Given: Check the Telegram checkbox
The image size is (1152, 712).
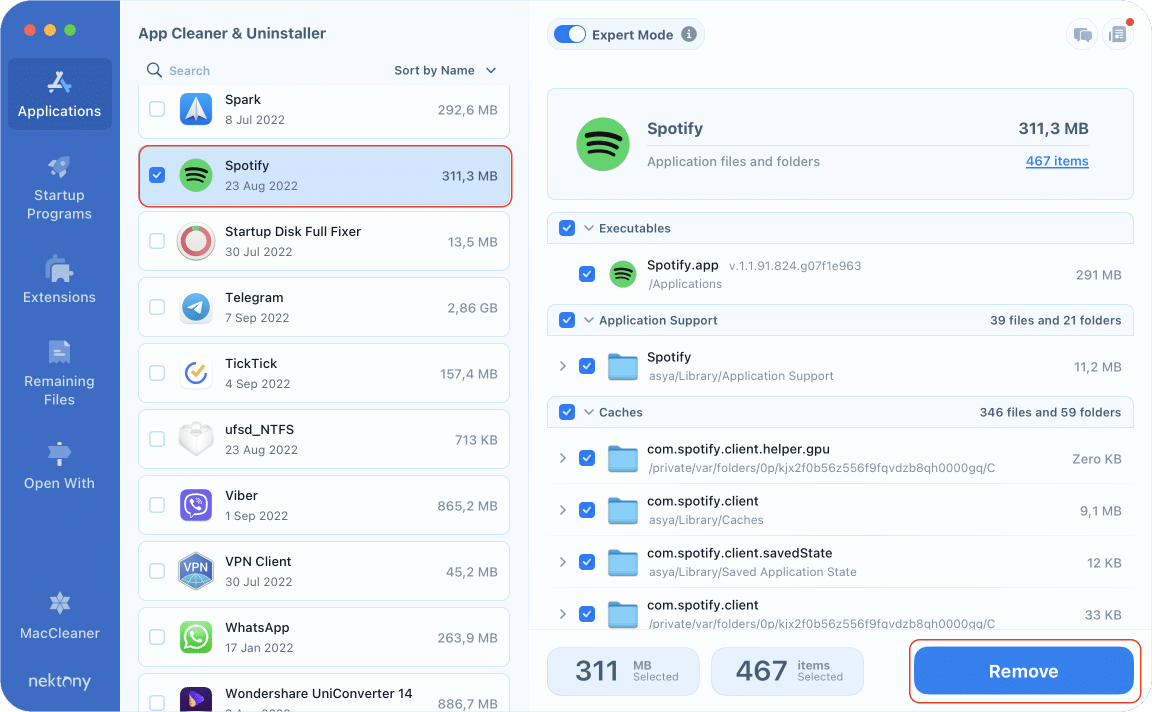Looking at the screenshot, I should click(157, 307).
